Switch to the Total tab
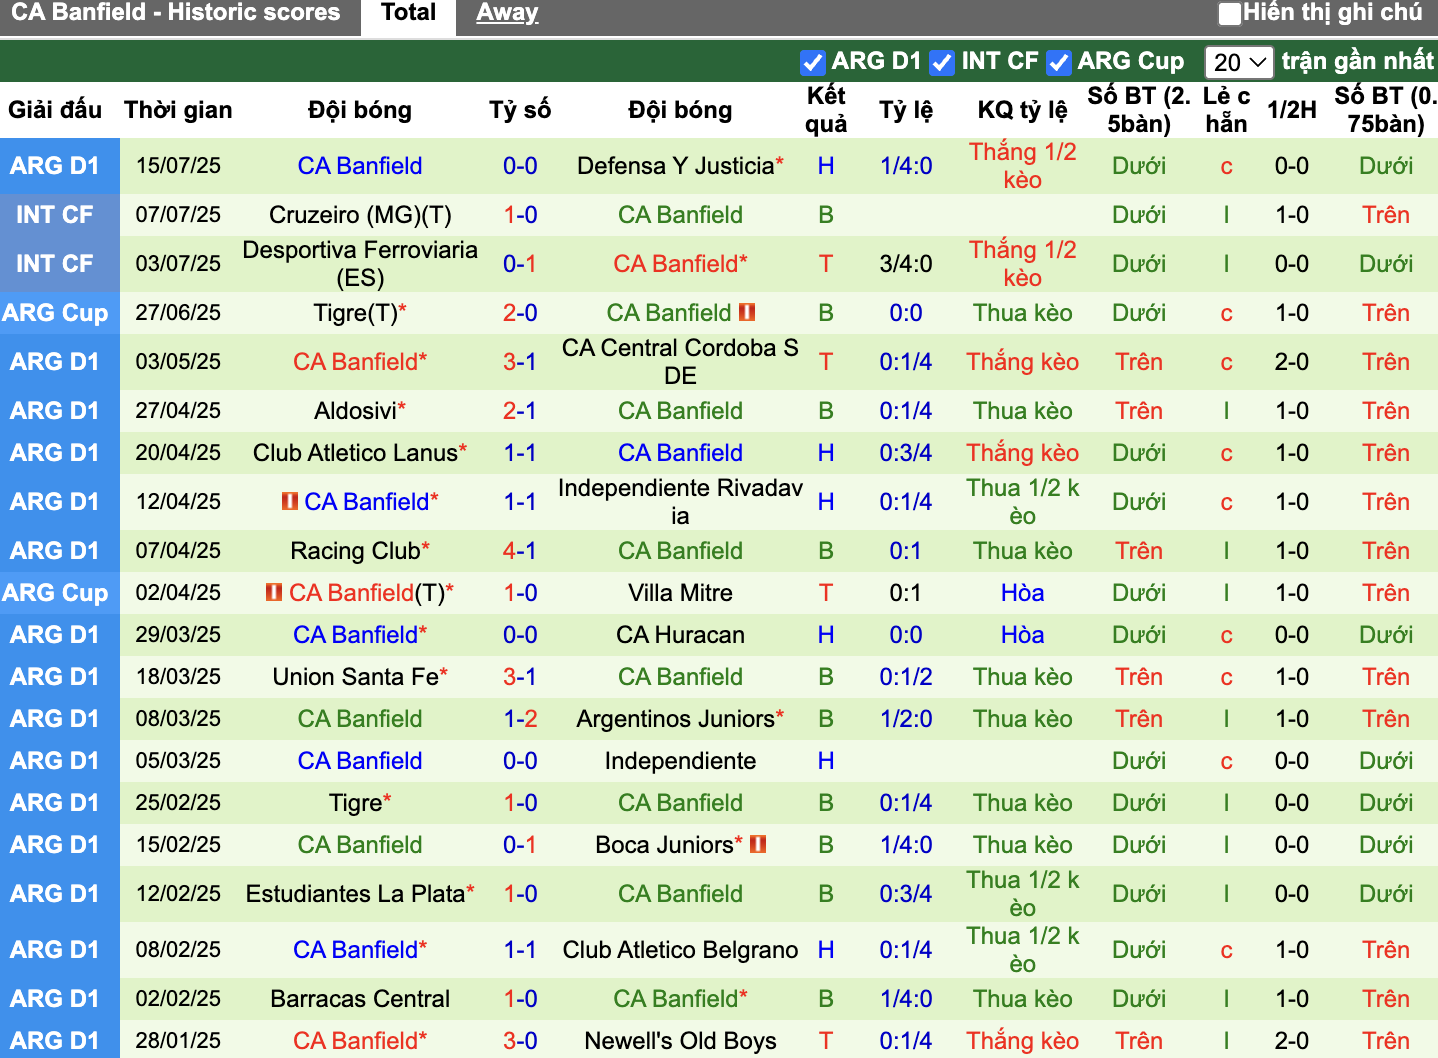This screenshot has height=1058, width=1438. pyautogui.click(x=408, y=13)
